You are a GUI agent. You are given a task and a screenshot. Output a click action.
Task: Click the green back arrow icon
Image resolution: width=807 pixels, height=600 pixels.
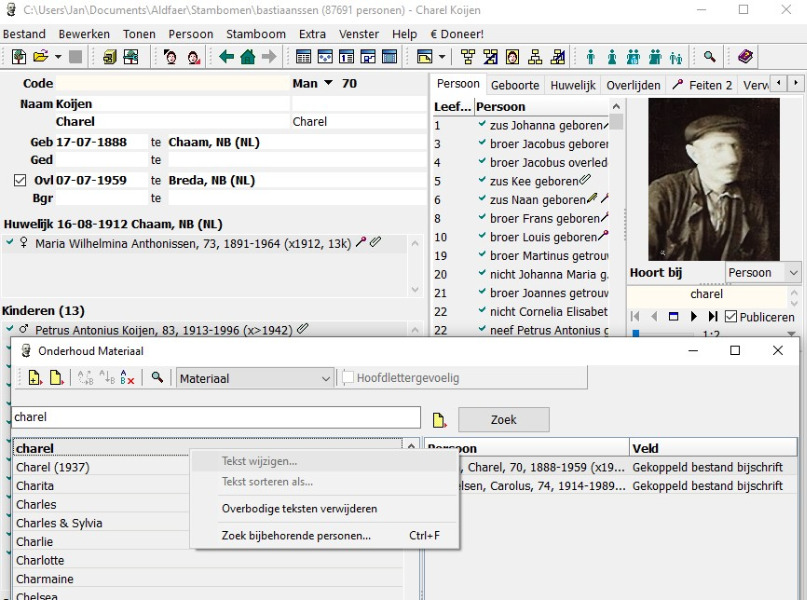pyautogui.click(x=227, y=58)
